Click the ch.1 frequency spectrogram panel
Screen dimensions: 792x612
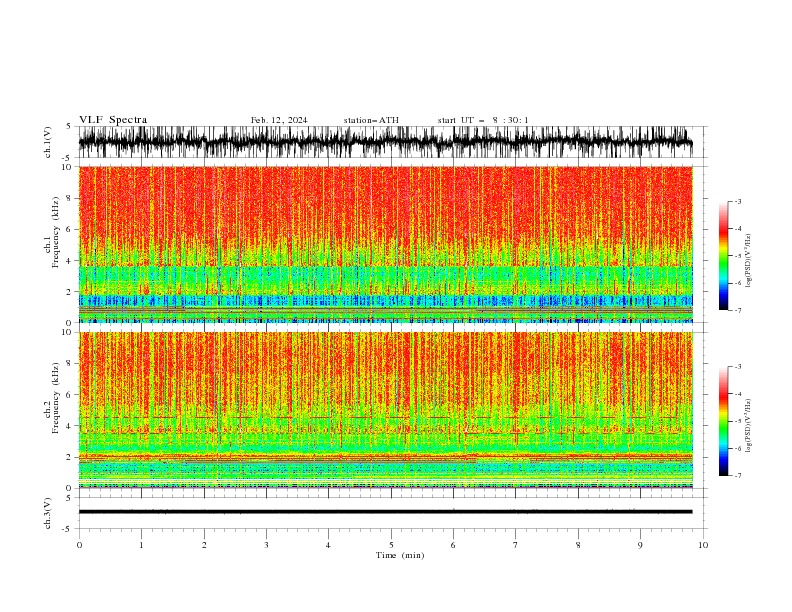(385, 244)
